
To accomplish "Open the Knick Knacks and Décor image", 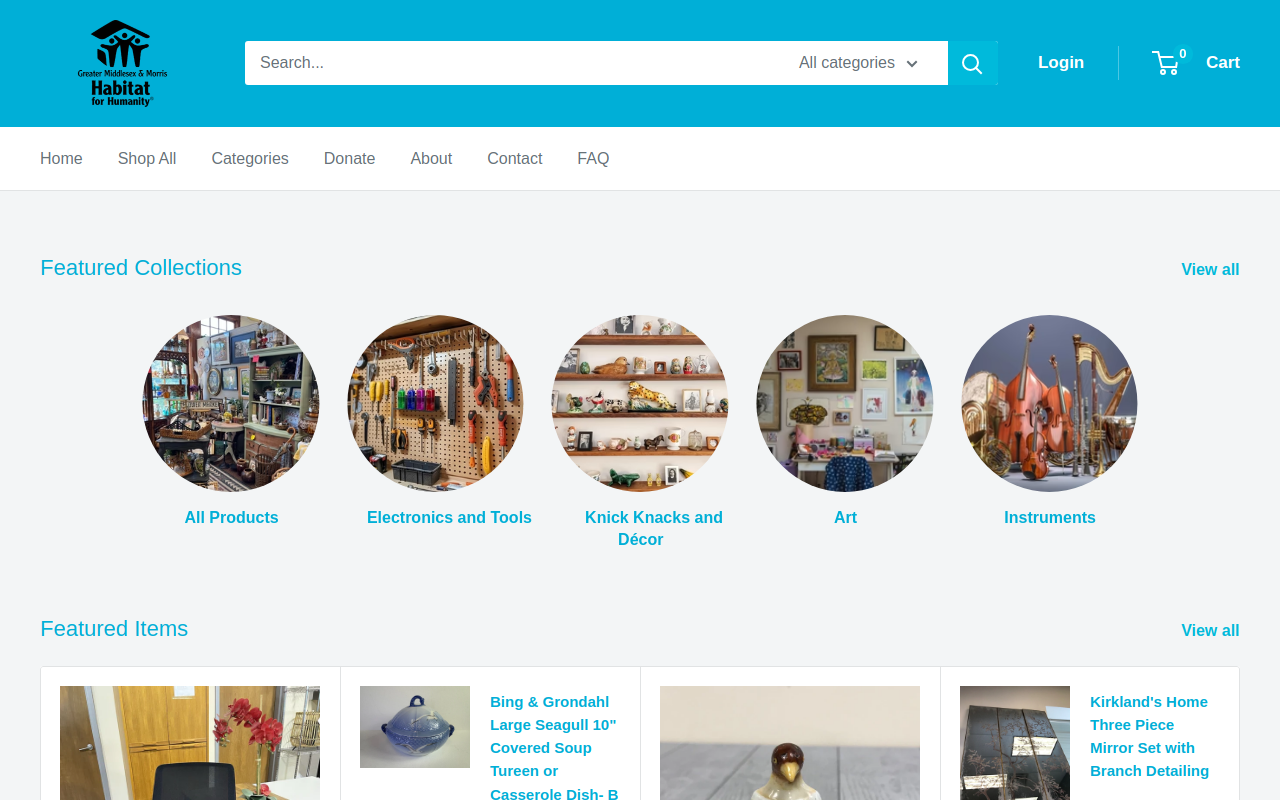I will pyautogui.click(x=640, y=403).
